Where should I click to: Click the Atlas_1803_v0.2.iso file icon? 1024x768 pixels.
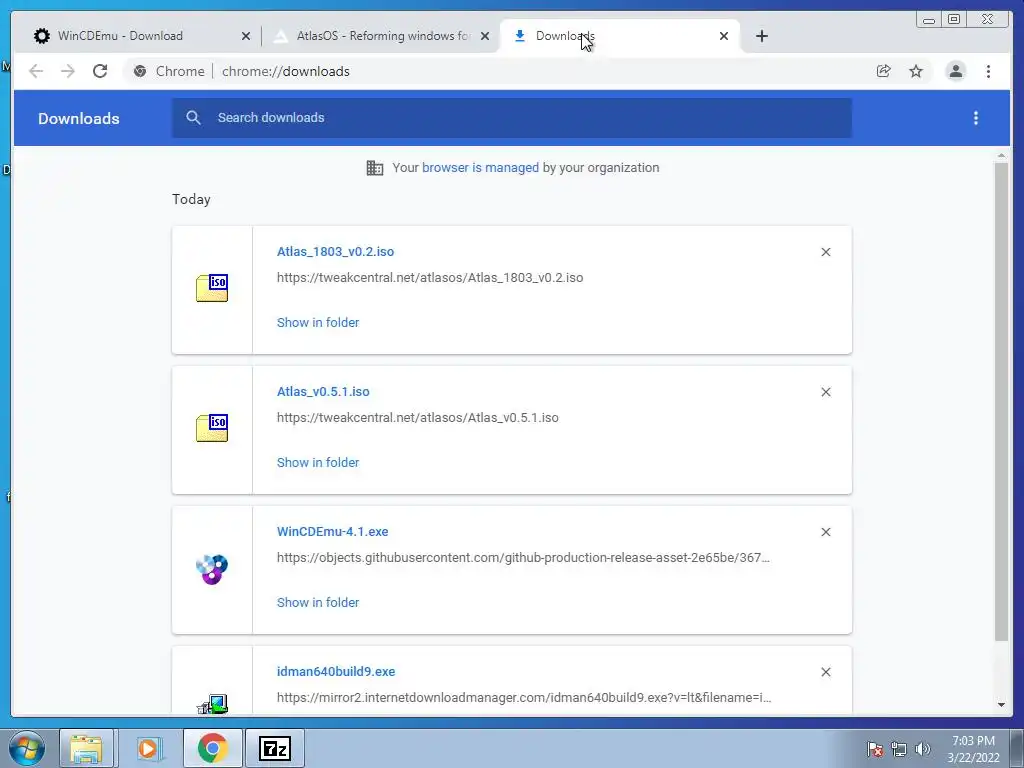coord(212,288)
